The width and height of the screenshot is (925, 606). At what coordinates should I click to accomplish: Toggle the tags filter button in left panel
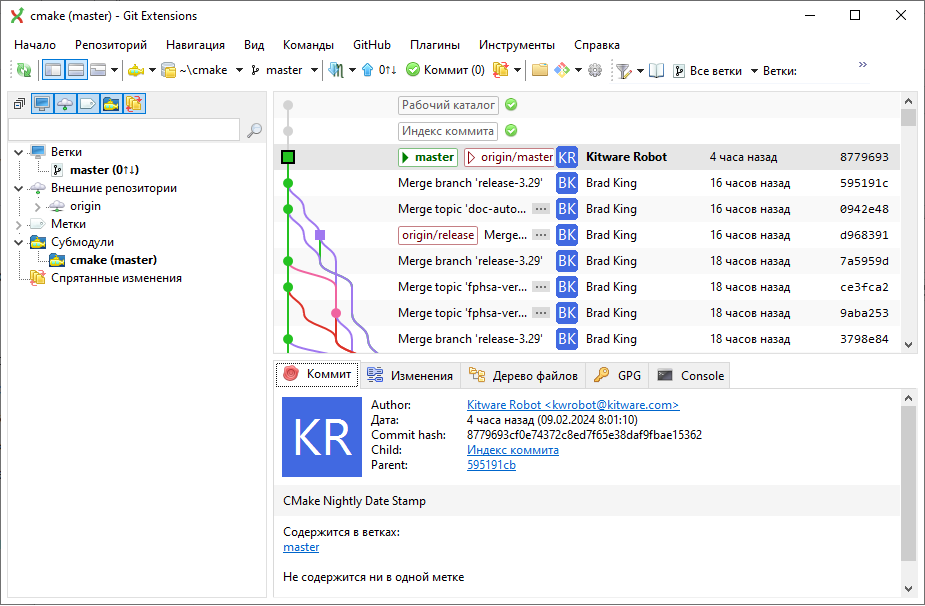pyautogui.click(x=88, y=104)
